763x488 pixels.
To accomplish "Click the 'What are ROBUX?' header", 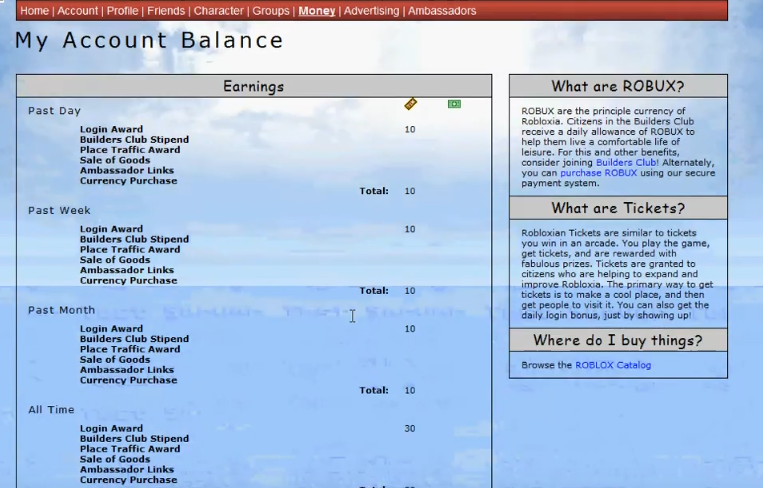I will click(x=618, y=86).
